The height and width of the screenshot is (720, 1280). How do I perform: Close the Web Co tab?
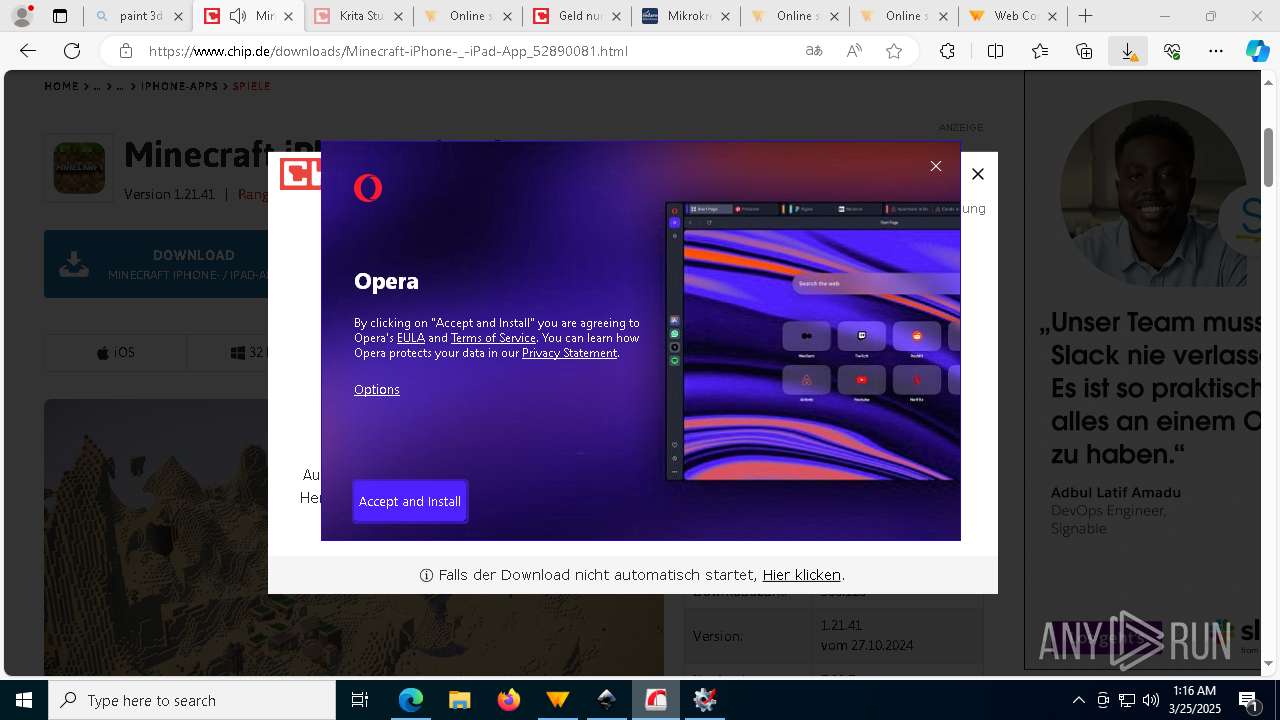[1052, 16]
